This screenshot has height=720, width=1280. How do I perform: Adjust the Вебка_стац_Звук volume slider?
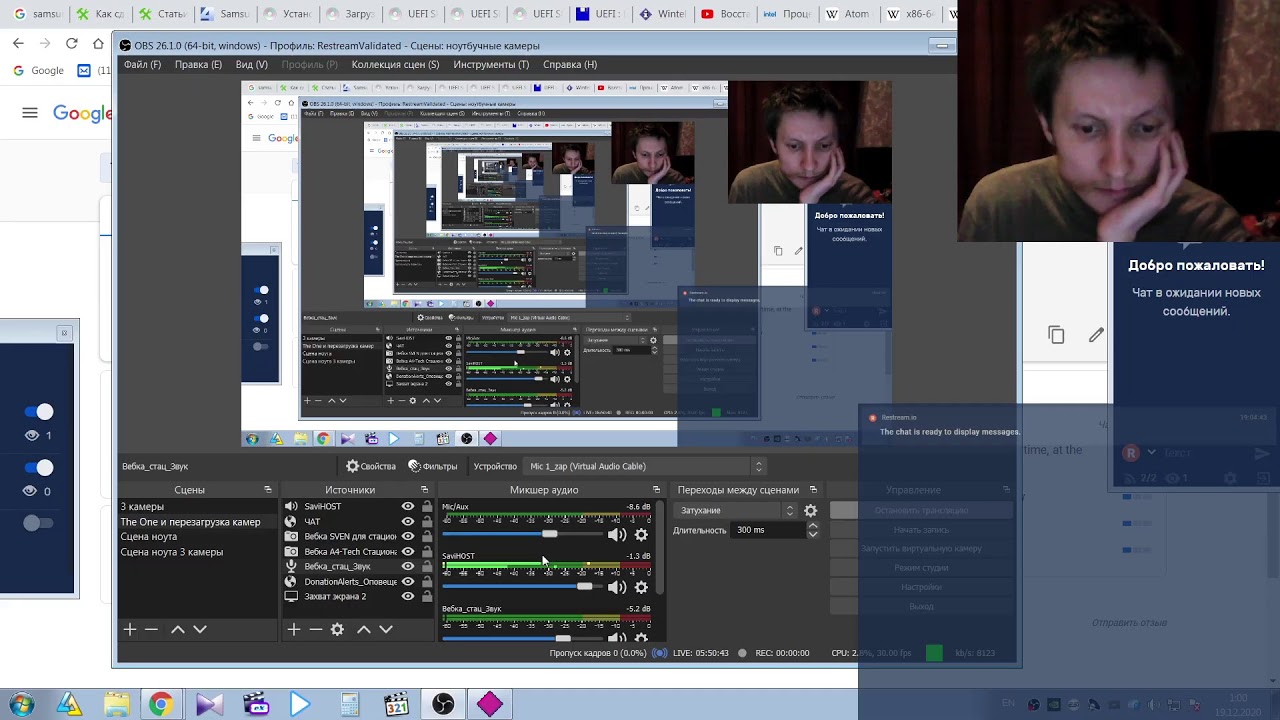coord(562,638)
